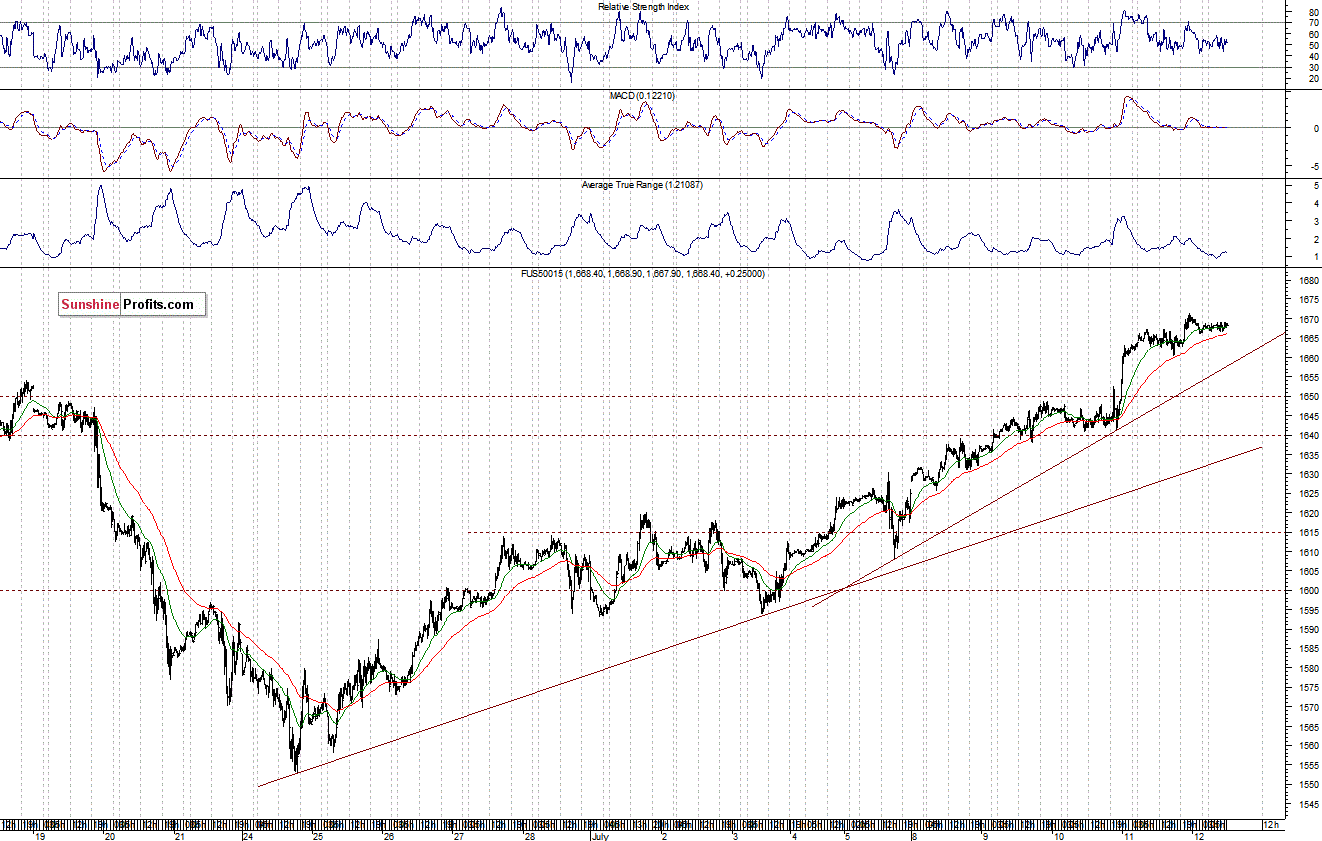
Task: Click price axis label 1600
Action: [x=1308, y=591]
